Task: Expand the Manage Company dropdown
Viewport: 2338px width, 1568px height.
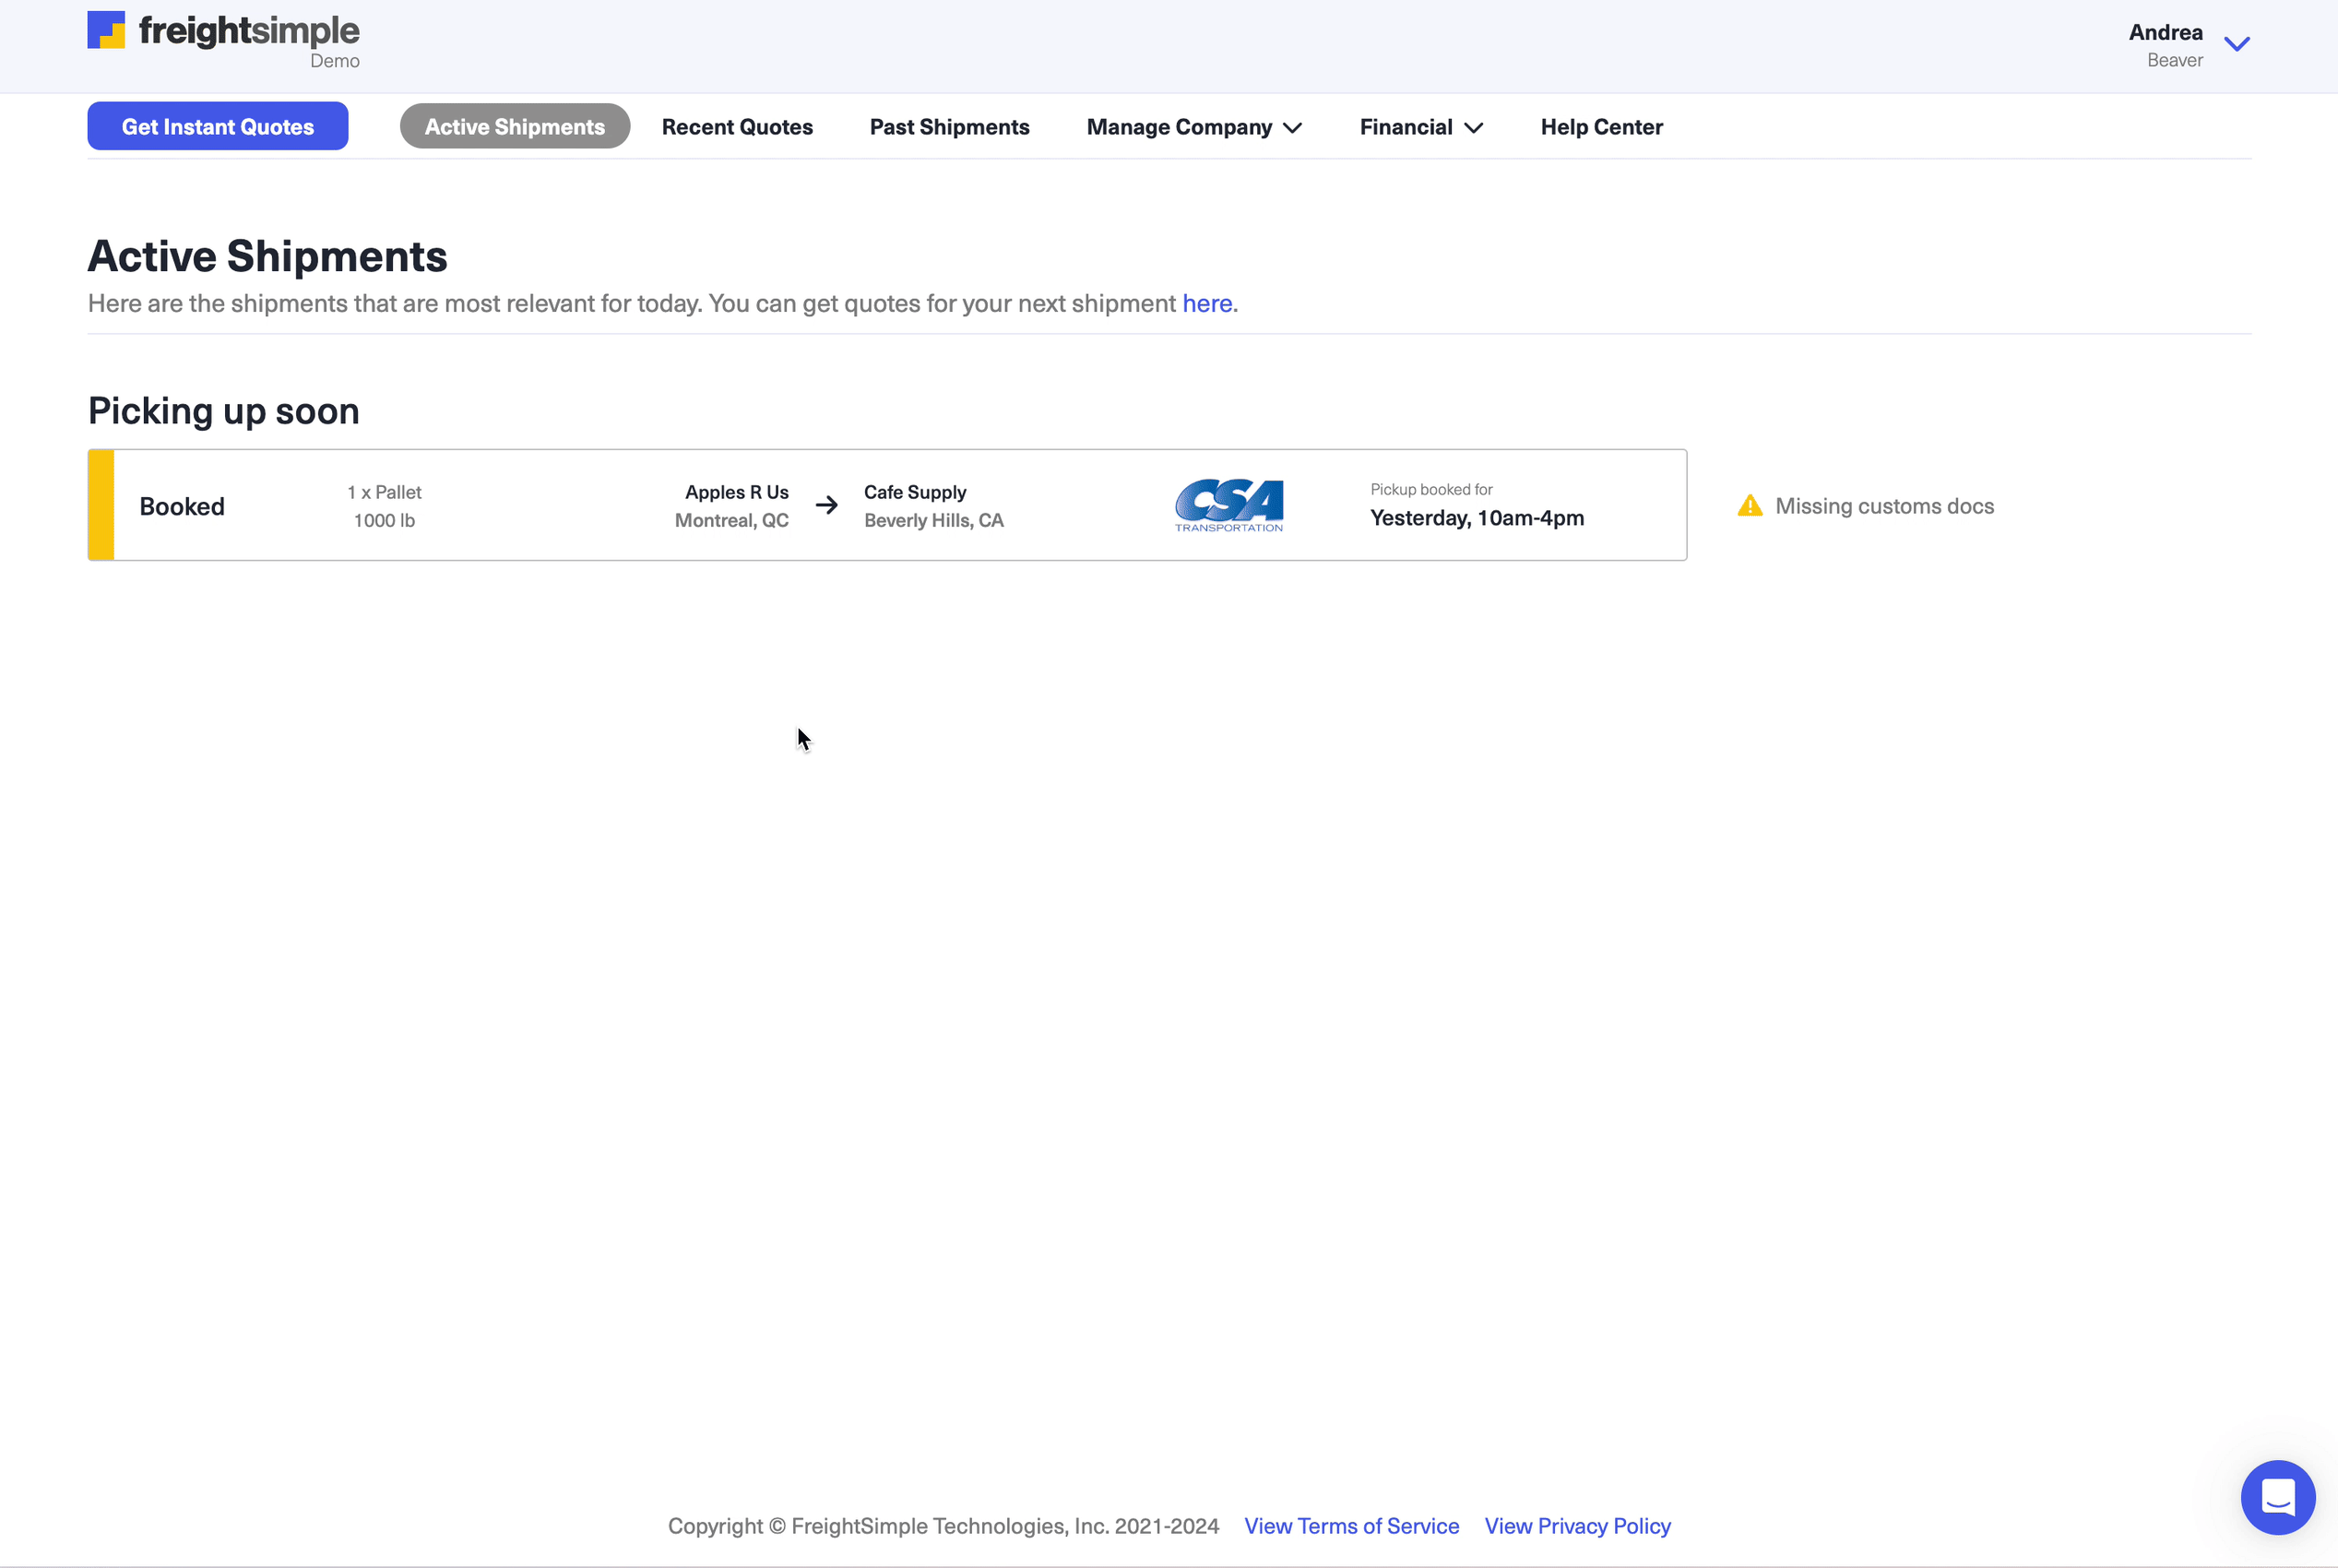Action: pos(1193,127)
